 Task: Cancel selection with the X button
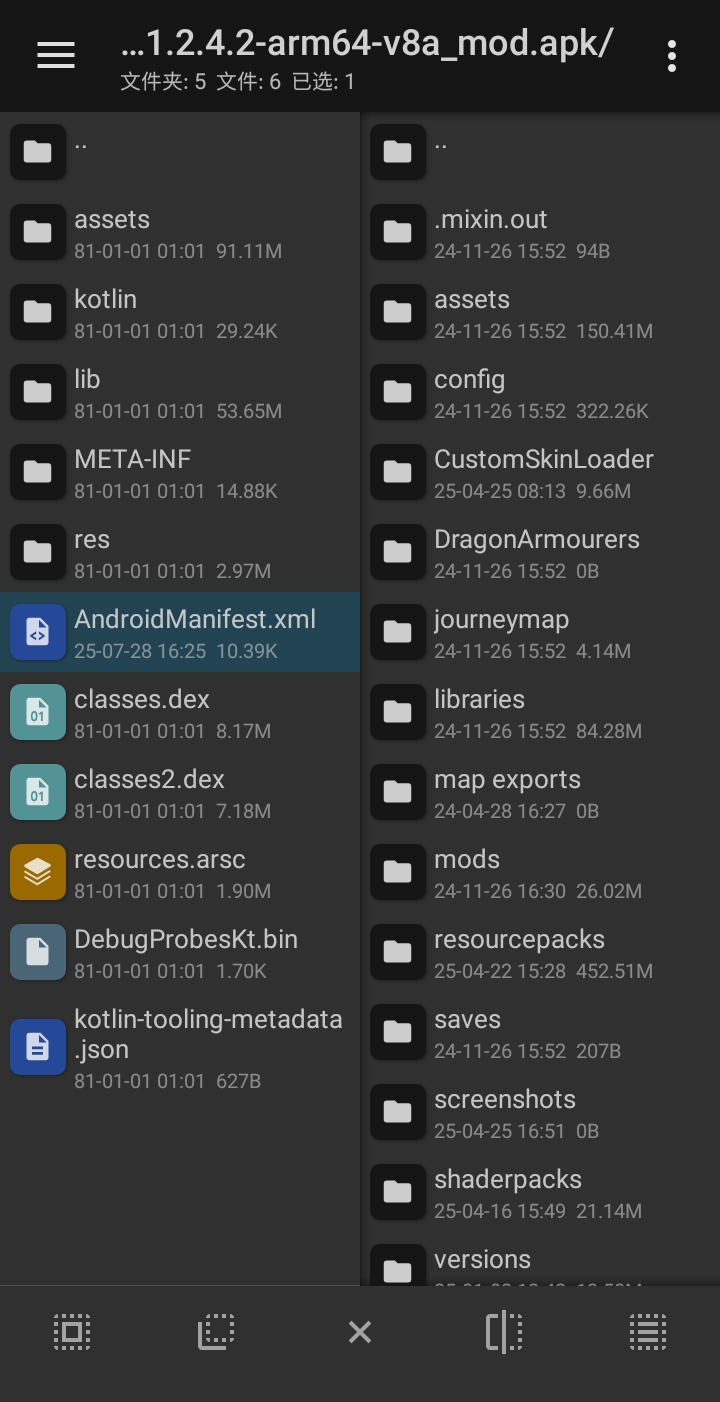(x=359, y=1332)
